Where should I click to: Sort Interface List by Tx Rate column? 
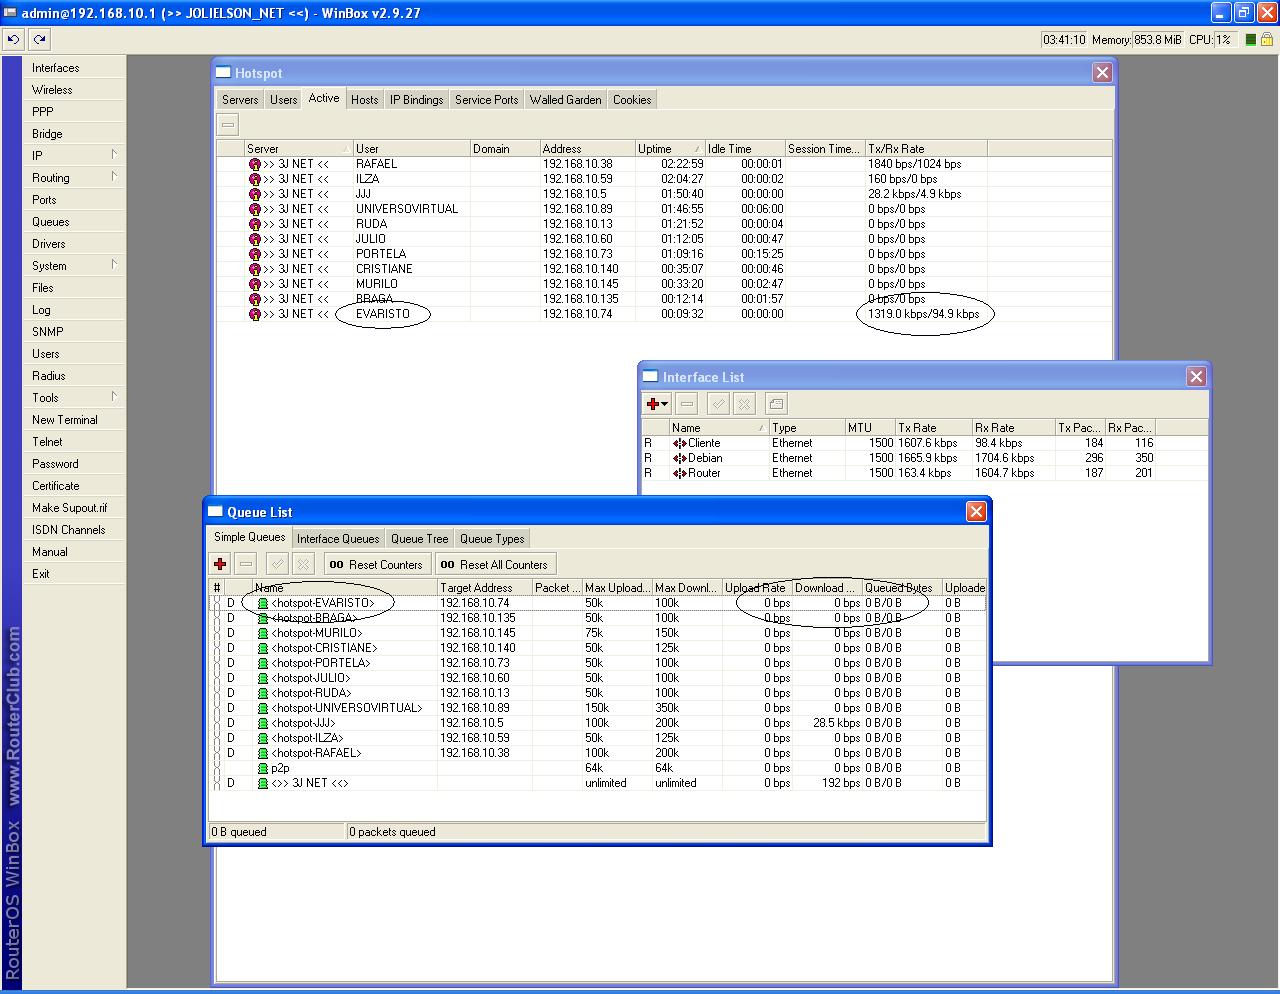933,428
